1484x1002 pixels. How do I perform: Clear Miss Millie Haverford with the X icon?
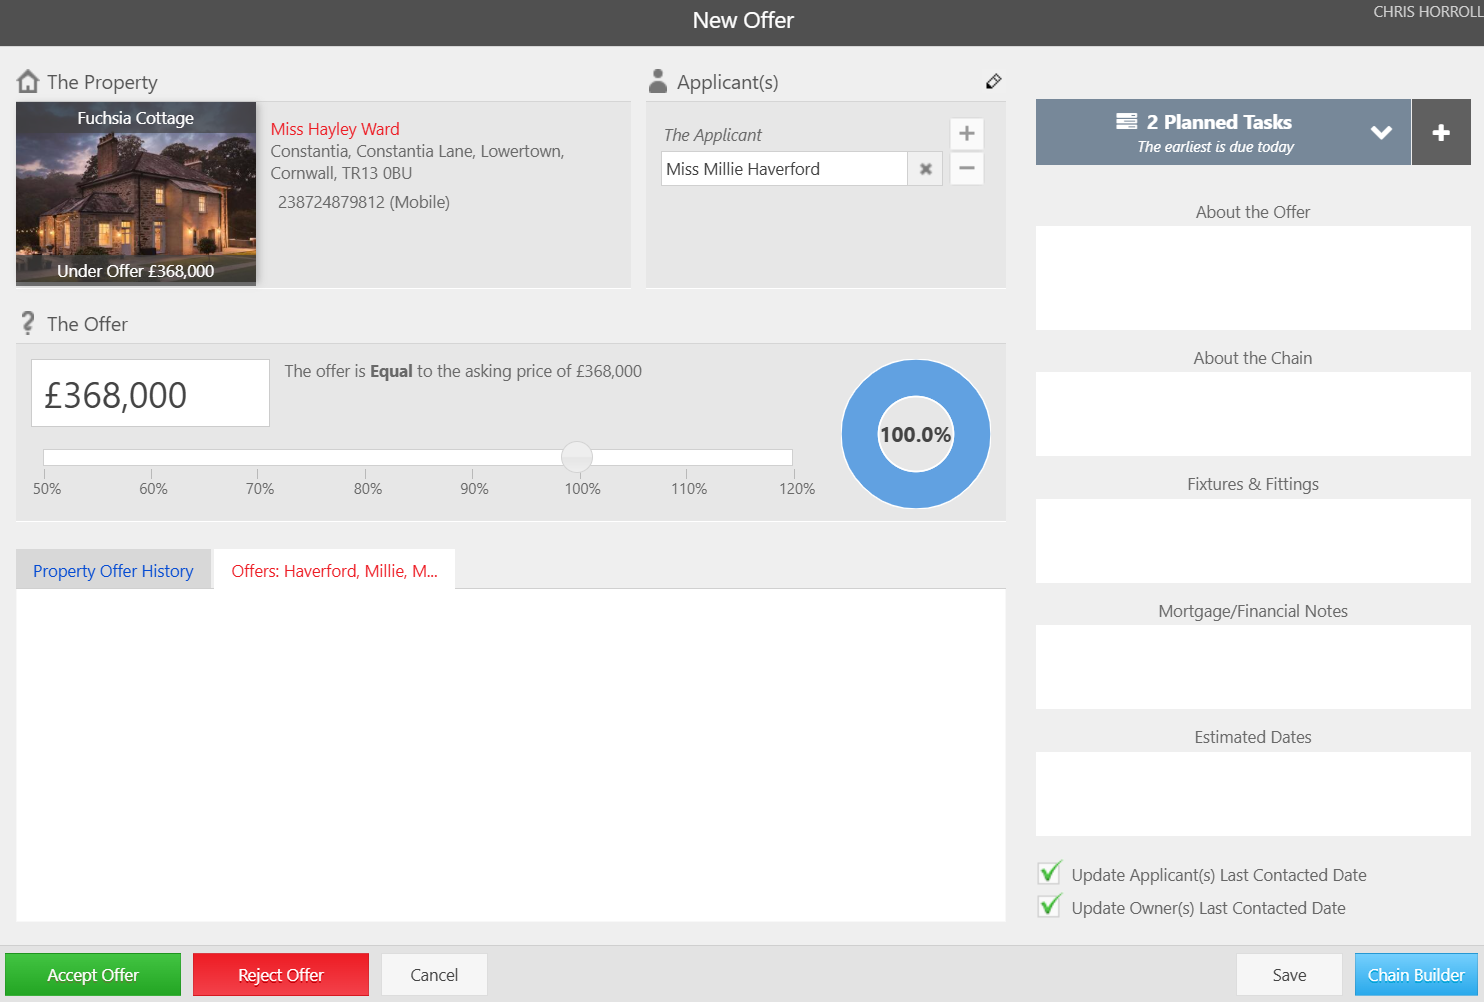[926, 169]
